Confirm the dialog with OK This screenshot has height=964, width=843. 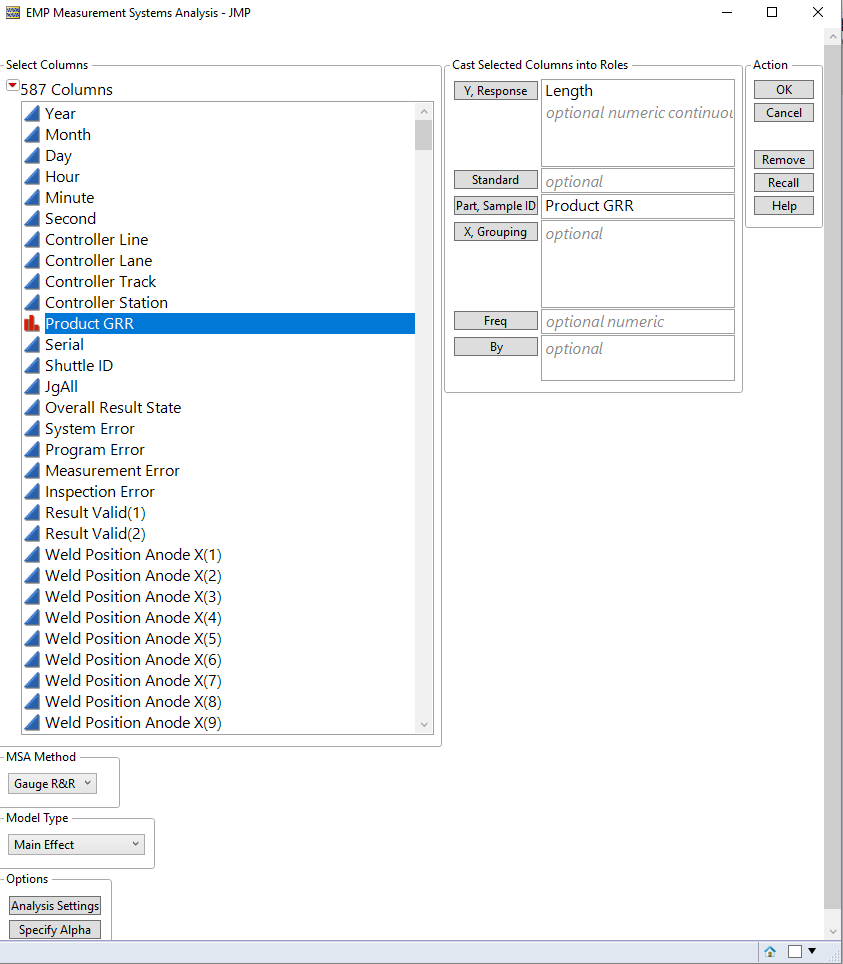point(784,90)
